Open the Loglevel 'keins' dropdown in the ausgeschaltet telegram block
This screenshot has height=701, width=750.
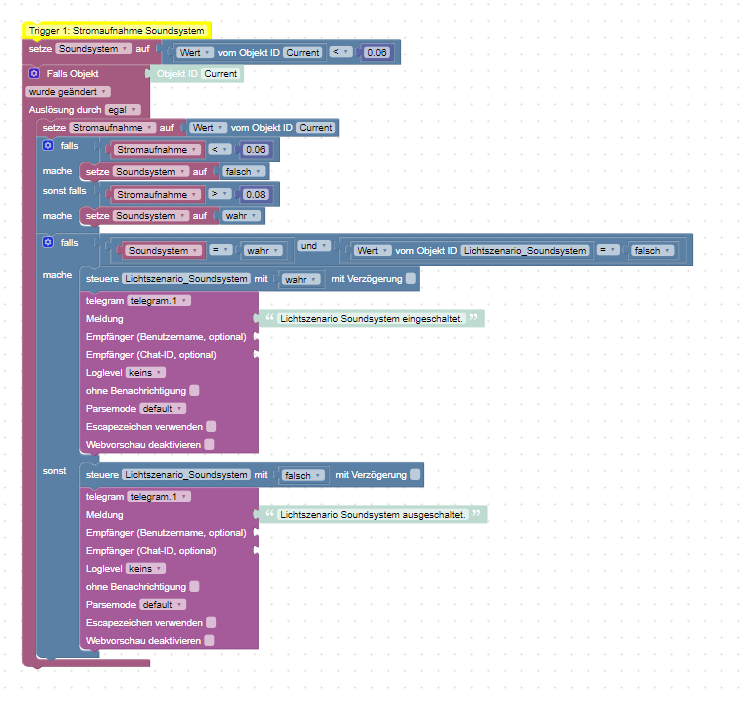[146, 569]
